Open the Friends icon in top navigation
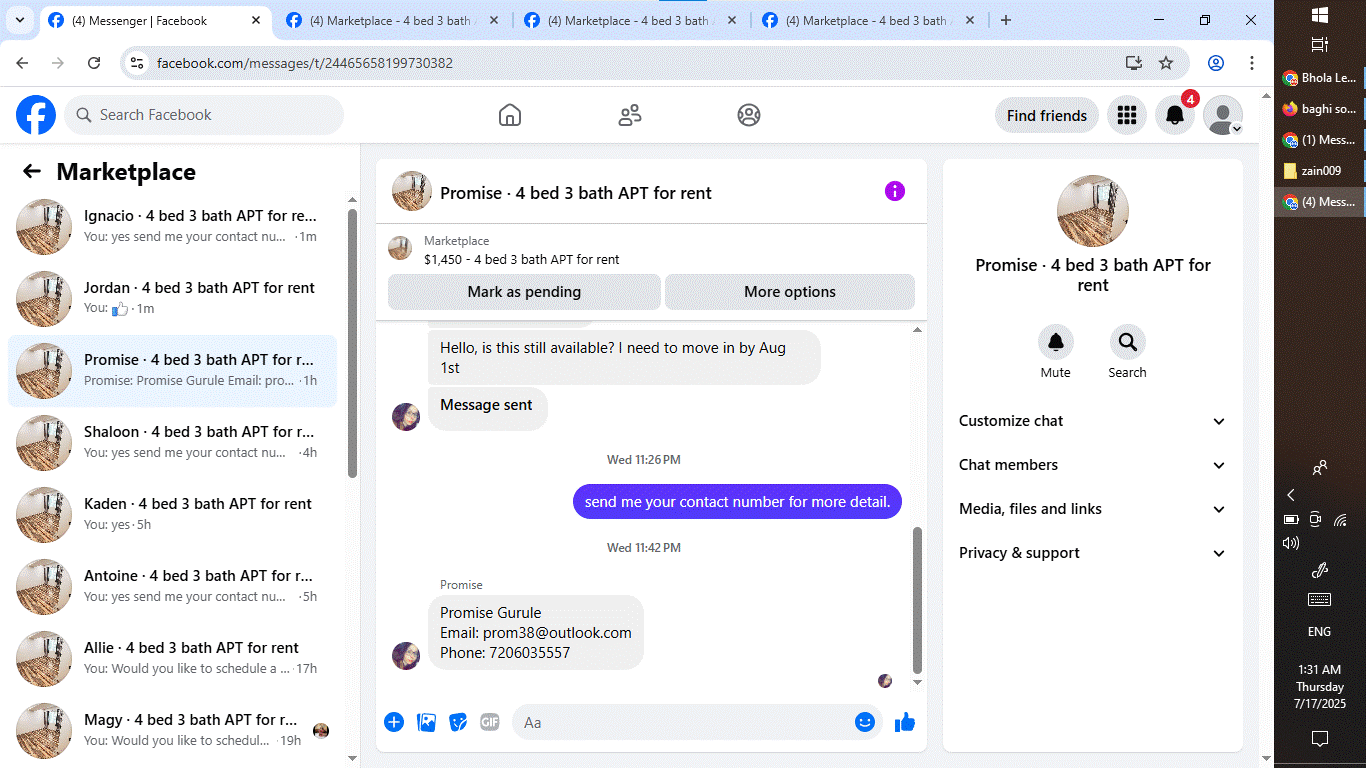This screenshot has height=768, width=1366. (x=630, y=115)
